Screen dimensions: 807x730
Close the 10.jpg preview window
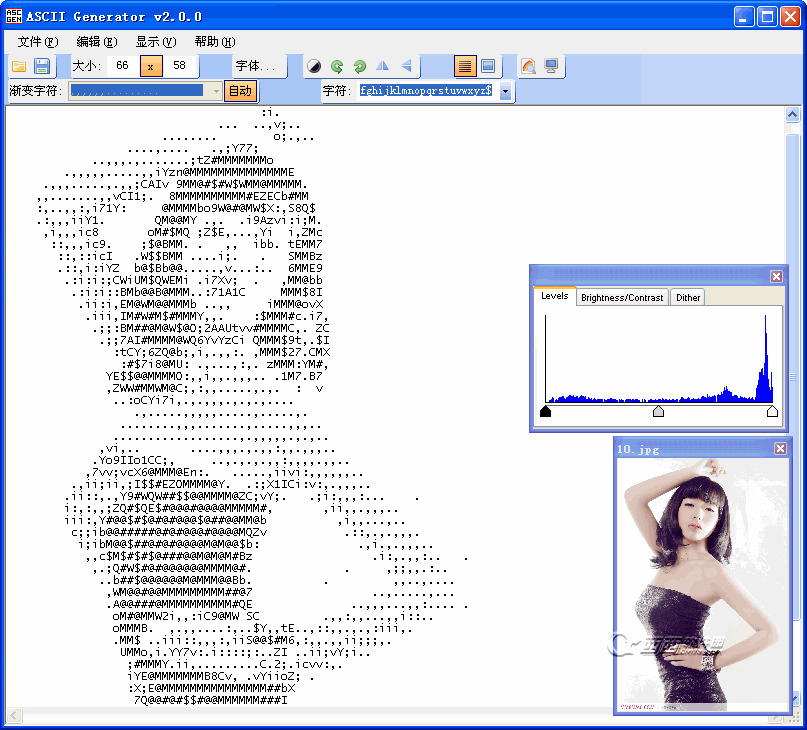click(780, 448)
